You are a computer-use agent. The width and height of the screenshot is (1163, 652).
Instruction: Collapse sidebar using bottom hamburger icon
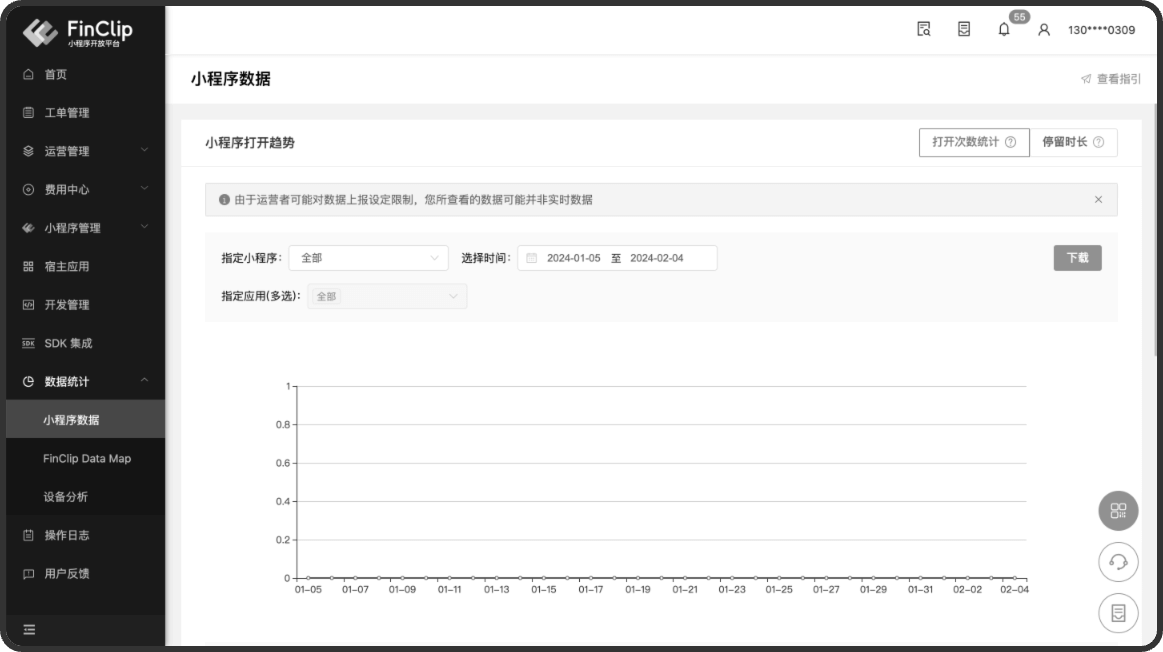coord(29,629)
